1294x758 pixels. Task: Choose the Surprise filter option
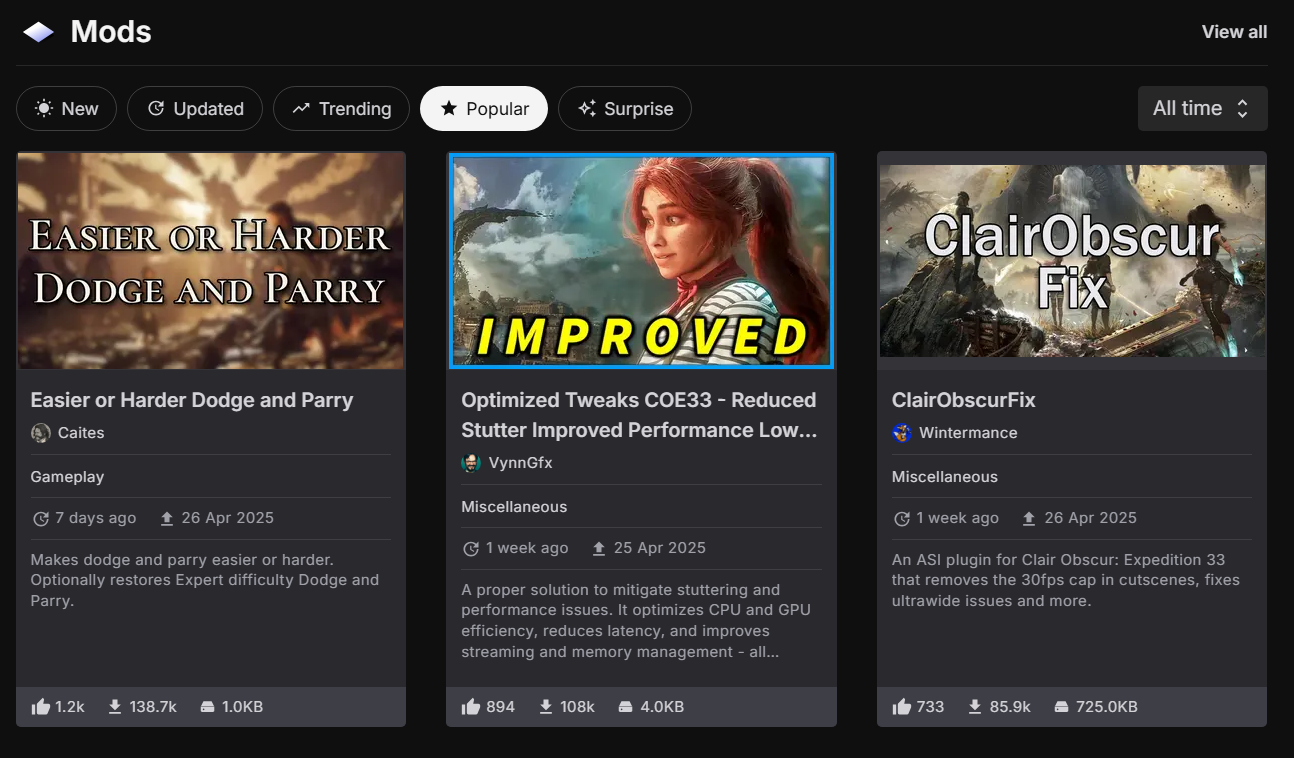[625, 109]
